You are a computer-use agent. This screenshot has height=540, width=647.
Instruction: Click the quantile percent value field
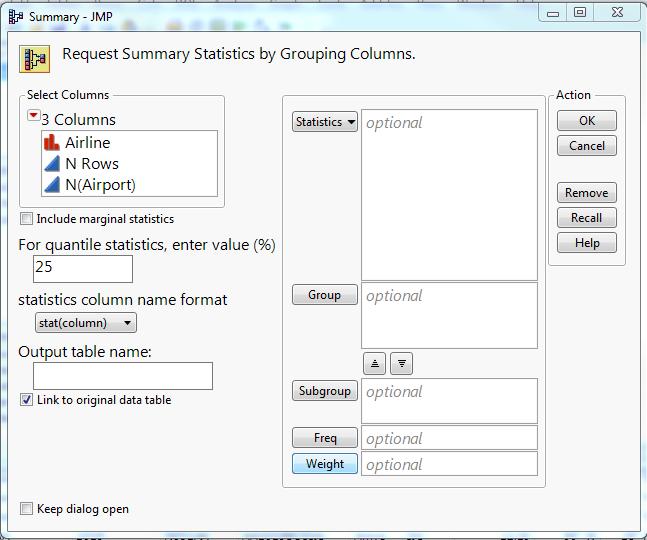(x=83, y=268)
